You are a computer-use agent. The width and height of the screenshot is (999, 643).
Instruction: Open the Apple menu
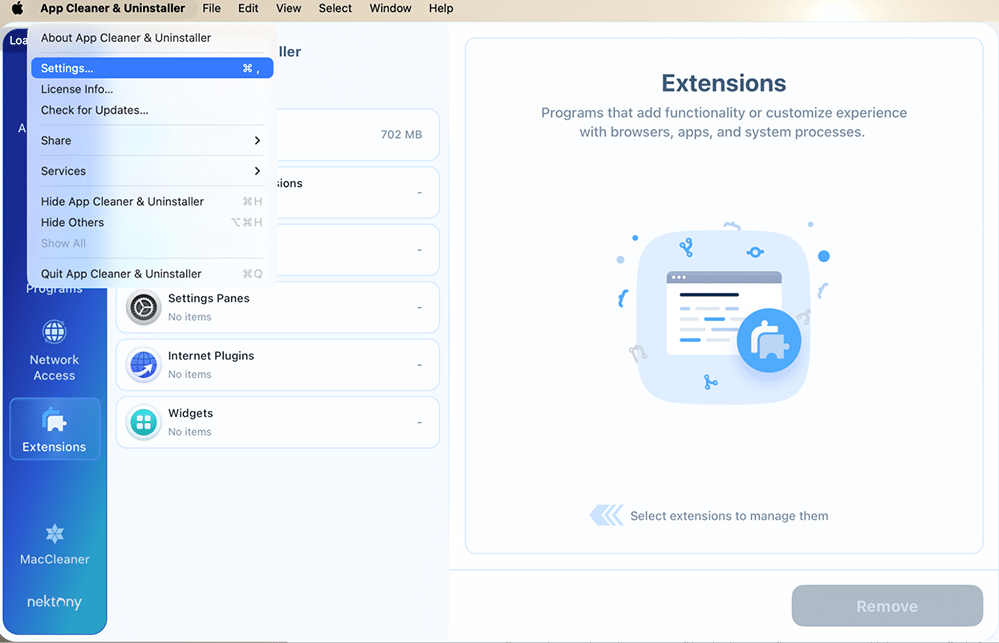pos(17,8)
